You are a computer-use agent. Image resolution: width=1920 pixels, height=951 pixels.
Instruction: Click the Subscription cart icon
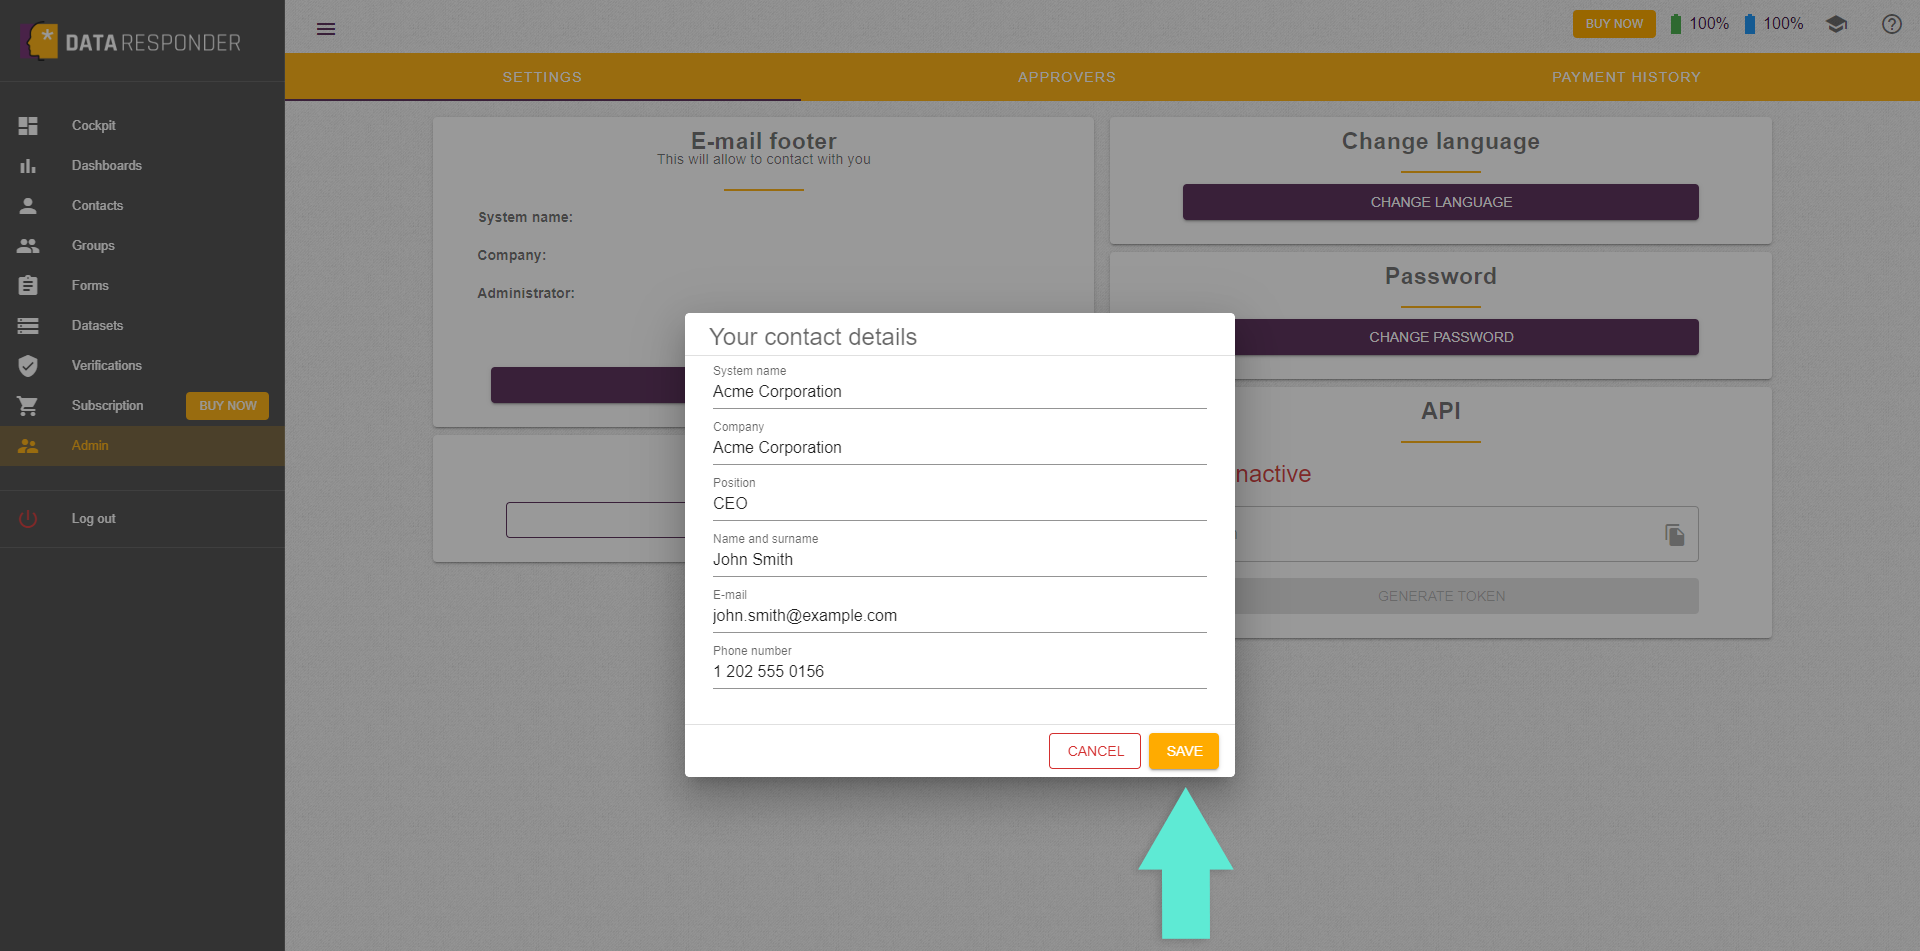[28, 406]
